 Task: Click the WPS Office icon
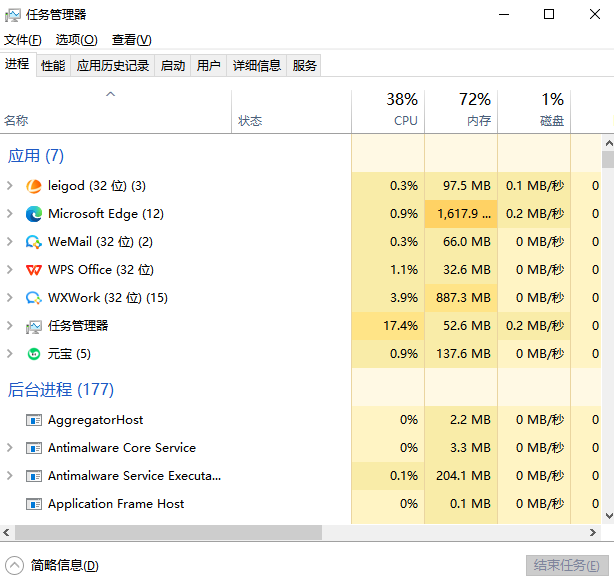[x=34, y=270]
